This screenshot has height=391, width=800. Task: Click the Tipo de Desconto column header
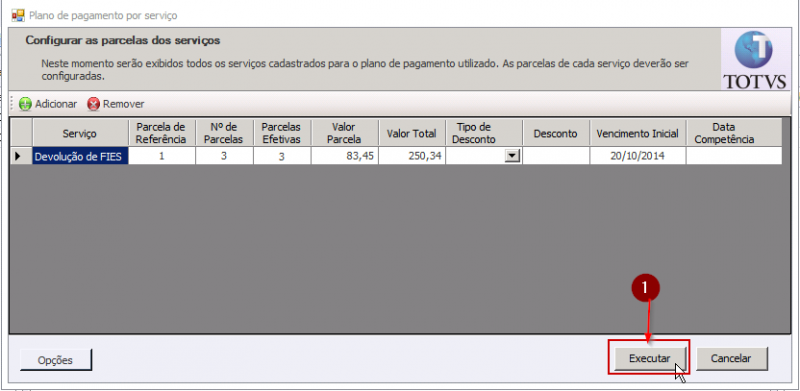(x=484, y=133)
